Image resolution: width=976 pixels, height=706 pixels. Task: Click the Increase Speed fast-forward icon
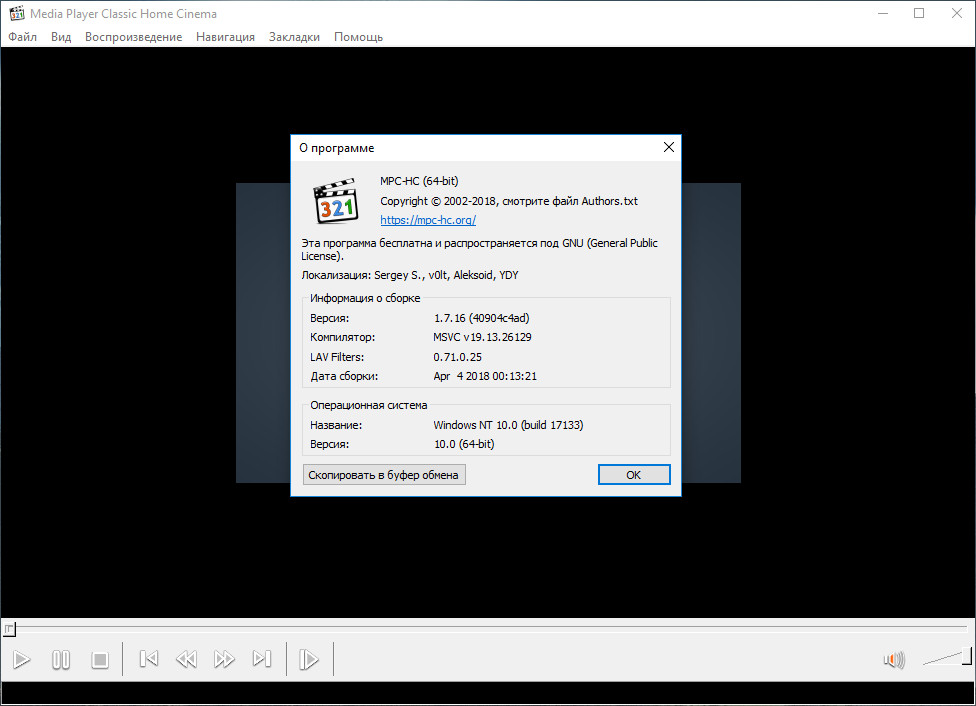[x=224, y=659]
